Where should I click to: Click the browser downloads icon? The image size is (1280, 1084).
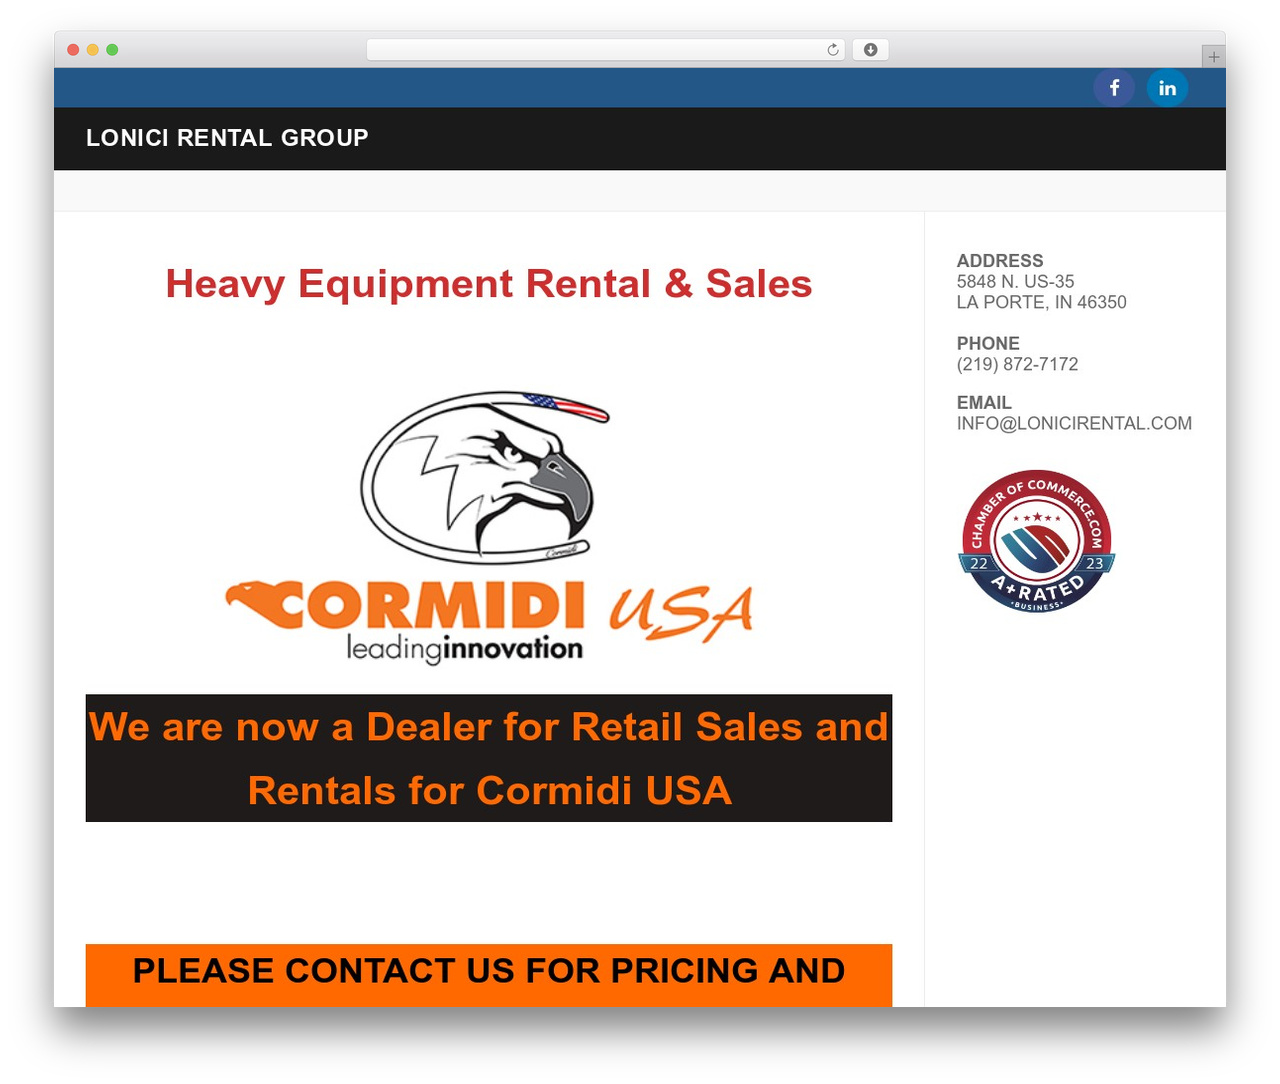coord(870,50)
